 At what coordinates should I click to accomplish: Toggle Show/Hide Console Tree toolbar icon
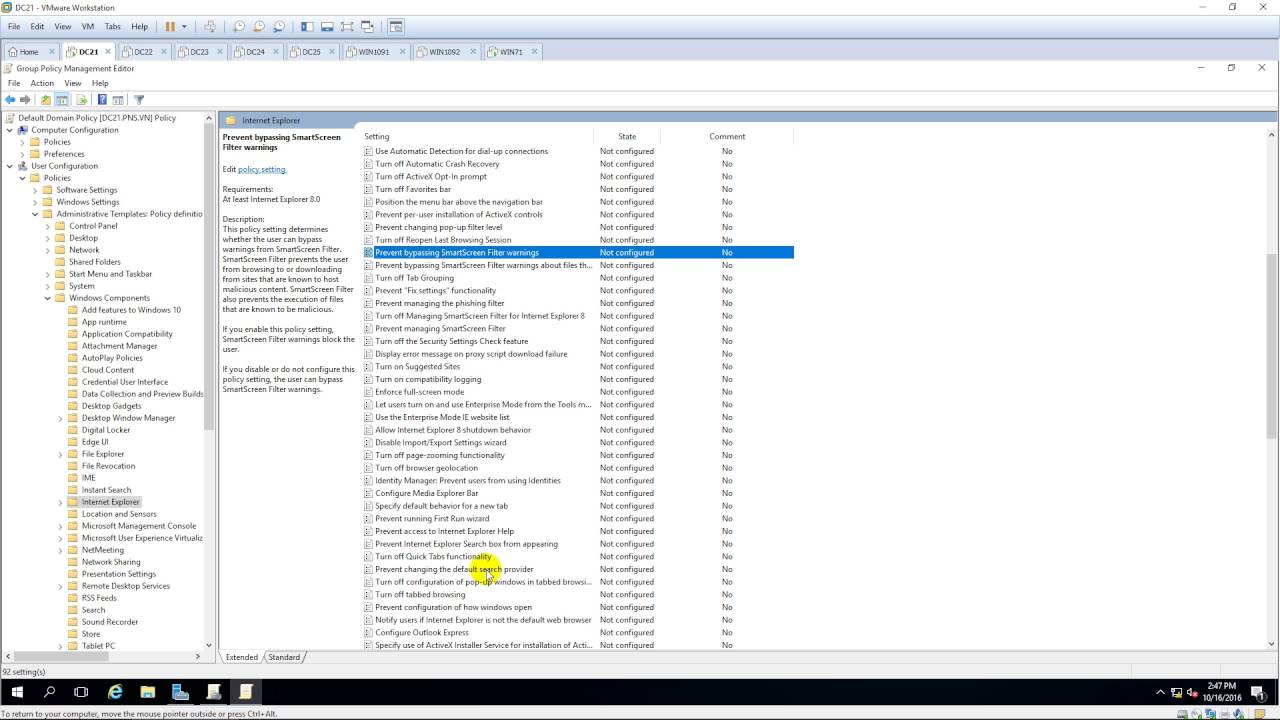coord(62,100)
